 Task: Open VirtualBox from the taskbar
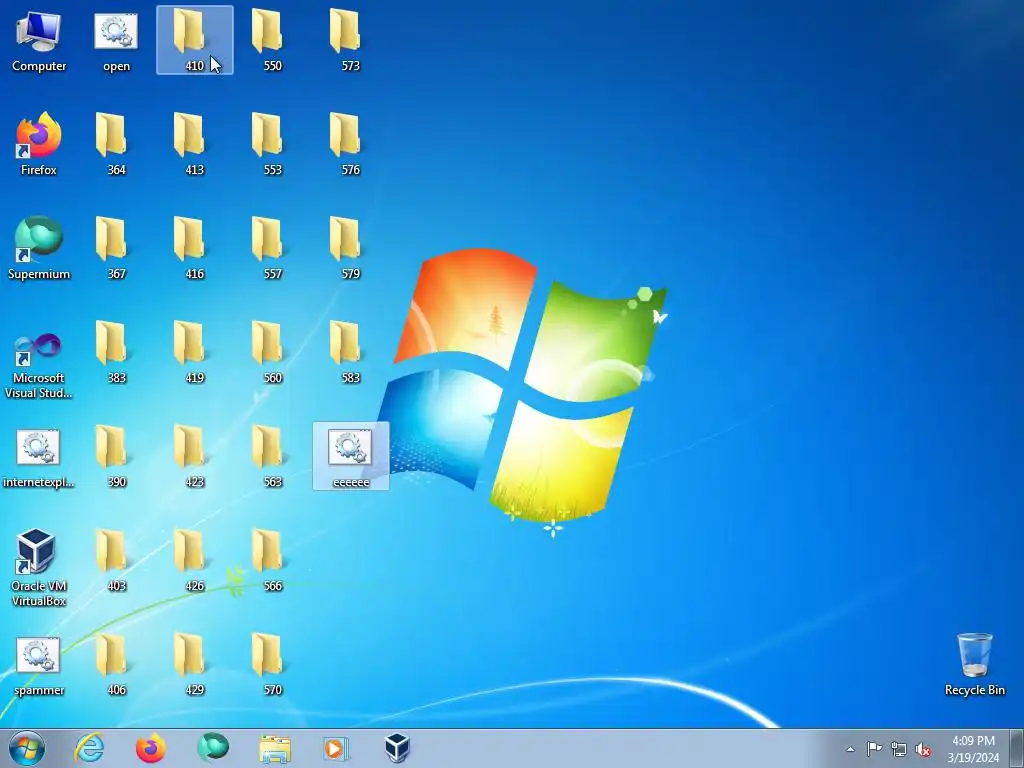pos(396,748)
